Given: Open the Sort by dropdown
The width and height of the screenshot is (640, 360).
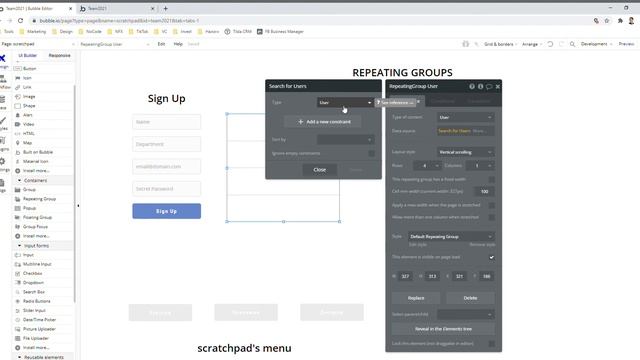Looking at the screenshot, I should pyautogui.click(x=345, y=140).
